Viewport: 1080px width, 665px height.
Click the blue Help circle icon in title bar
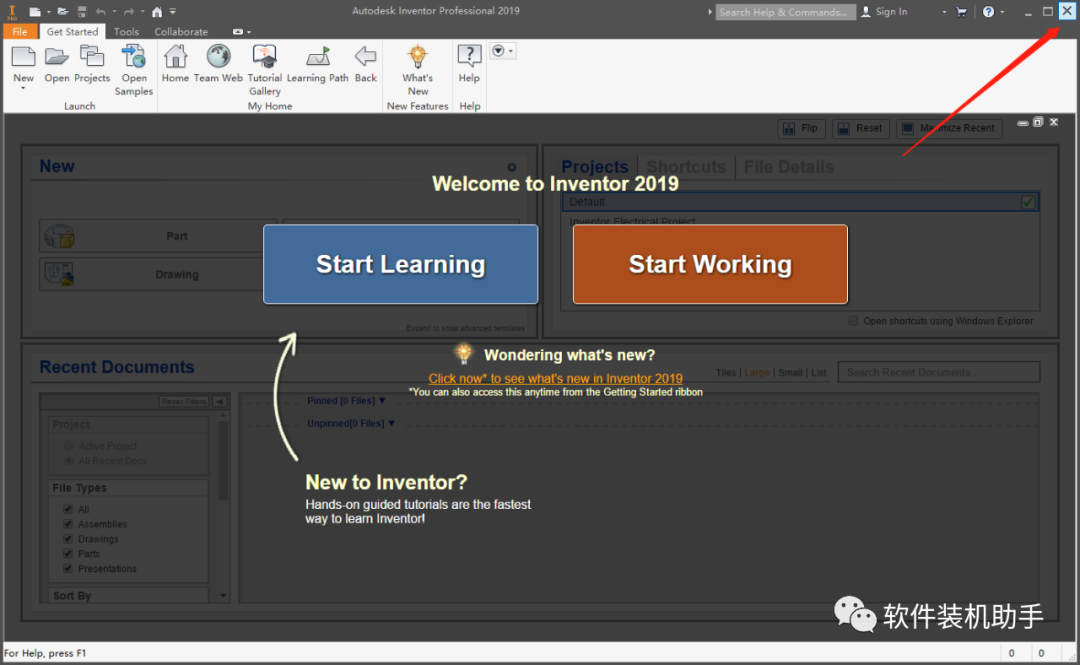tap(988, 12)
